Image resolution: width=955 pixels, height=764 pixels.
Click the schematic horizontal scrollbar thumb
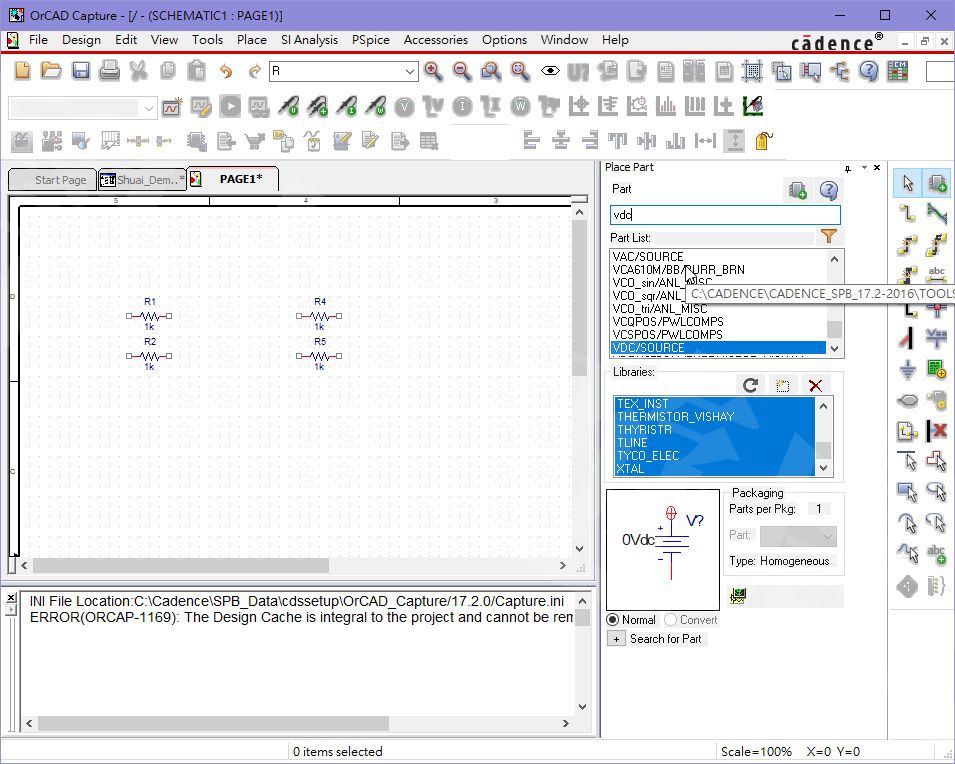pos(181,565)
